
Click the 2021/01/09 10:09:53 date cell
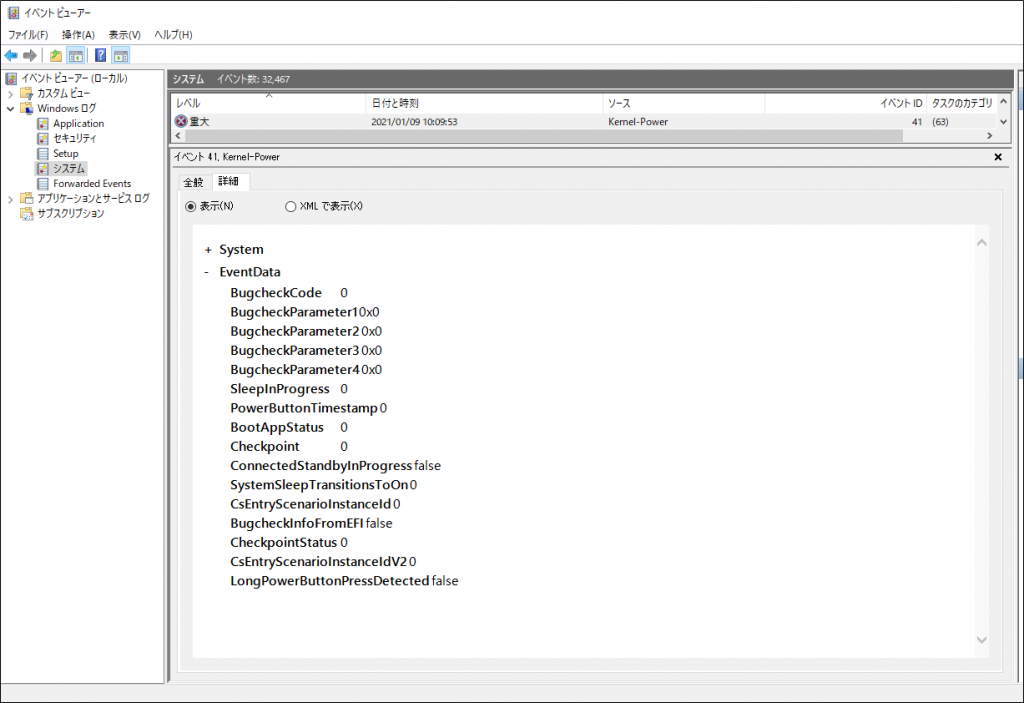tap(414, 122)
